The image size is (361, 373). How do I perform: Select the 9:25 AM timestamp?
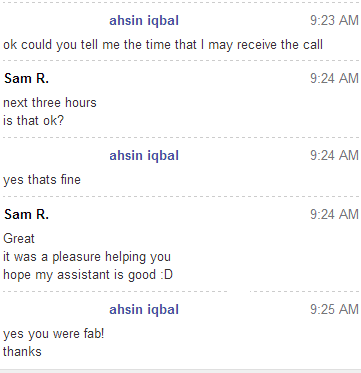pyautogui.click(x=334, y=310)
